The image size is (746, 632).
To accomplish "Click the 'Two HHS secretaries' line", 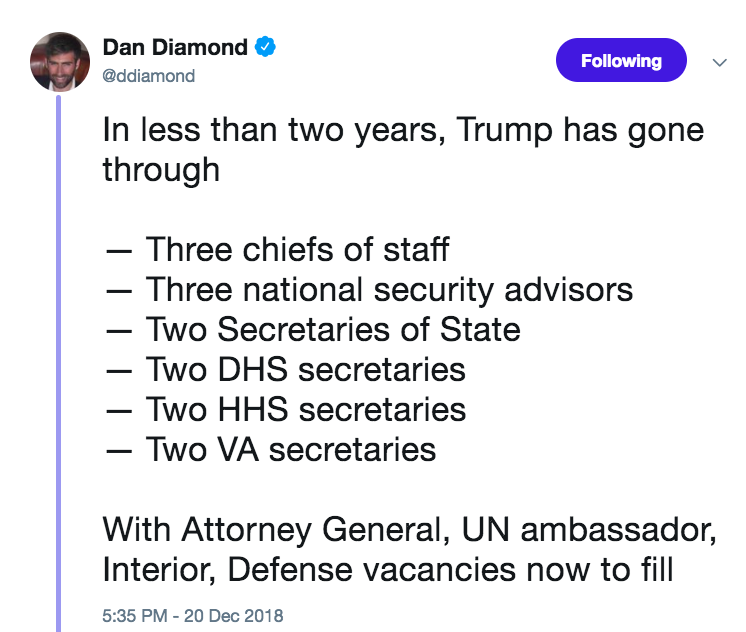I will [286, 409].
